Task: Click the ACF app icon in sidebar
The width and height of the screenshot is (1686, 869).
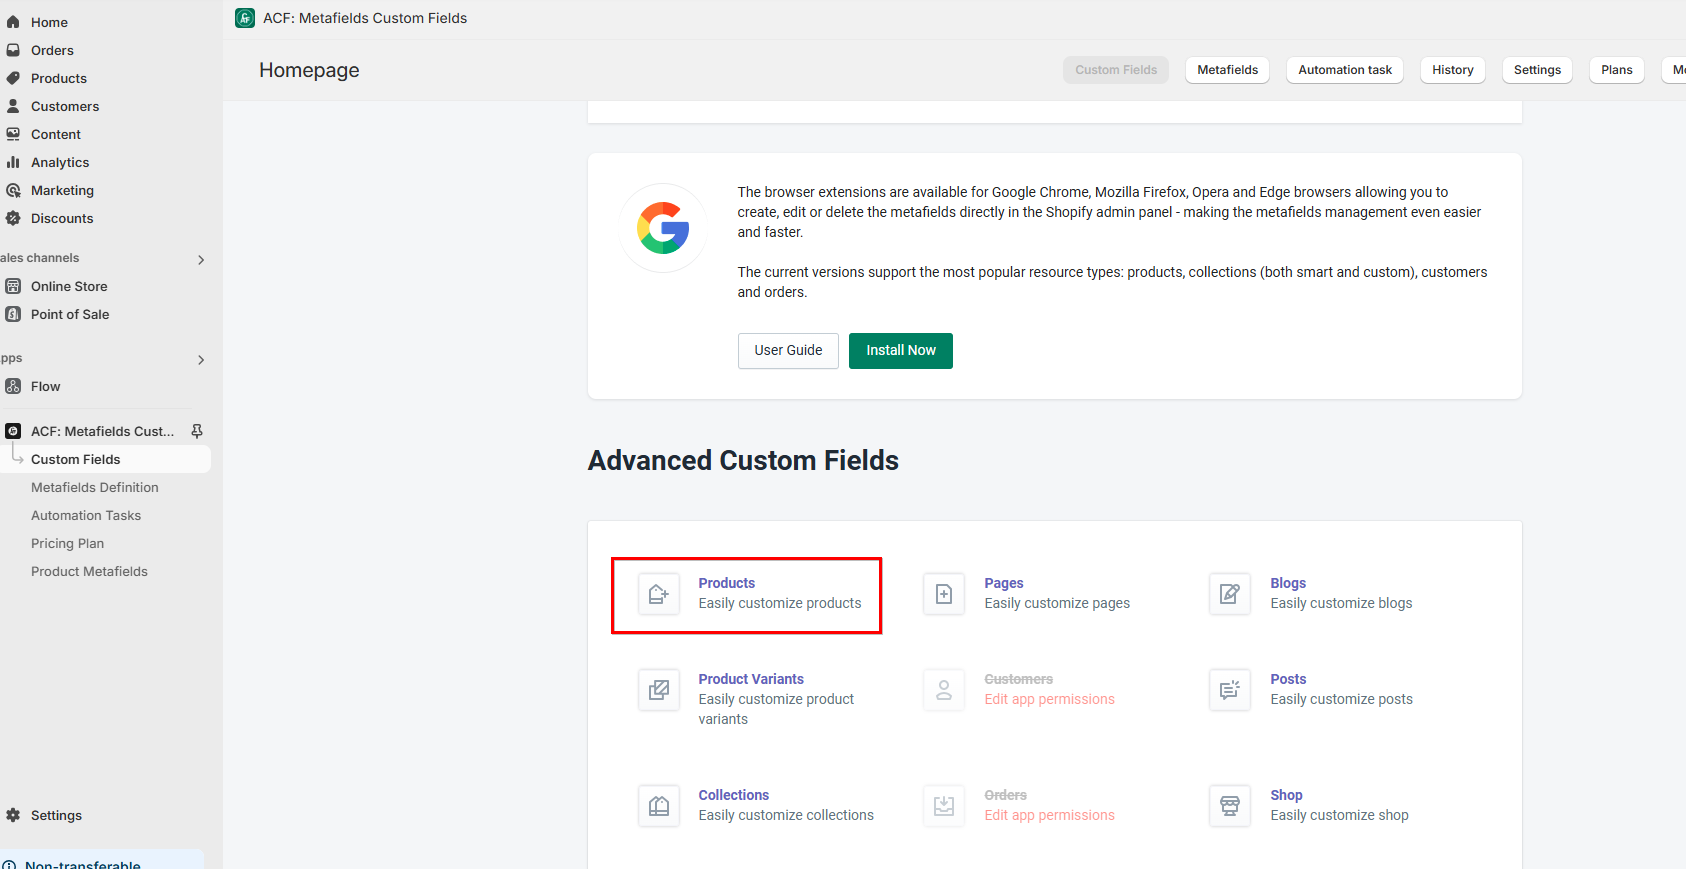Action: click(13, 431)
